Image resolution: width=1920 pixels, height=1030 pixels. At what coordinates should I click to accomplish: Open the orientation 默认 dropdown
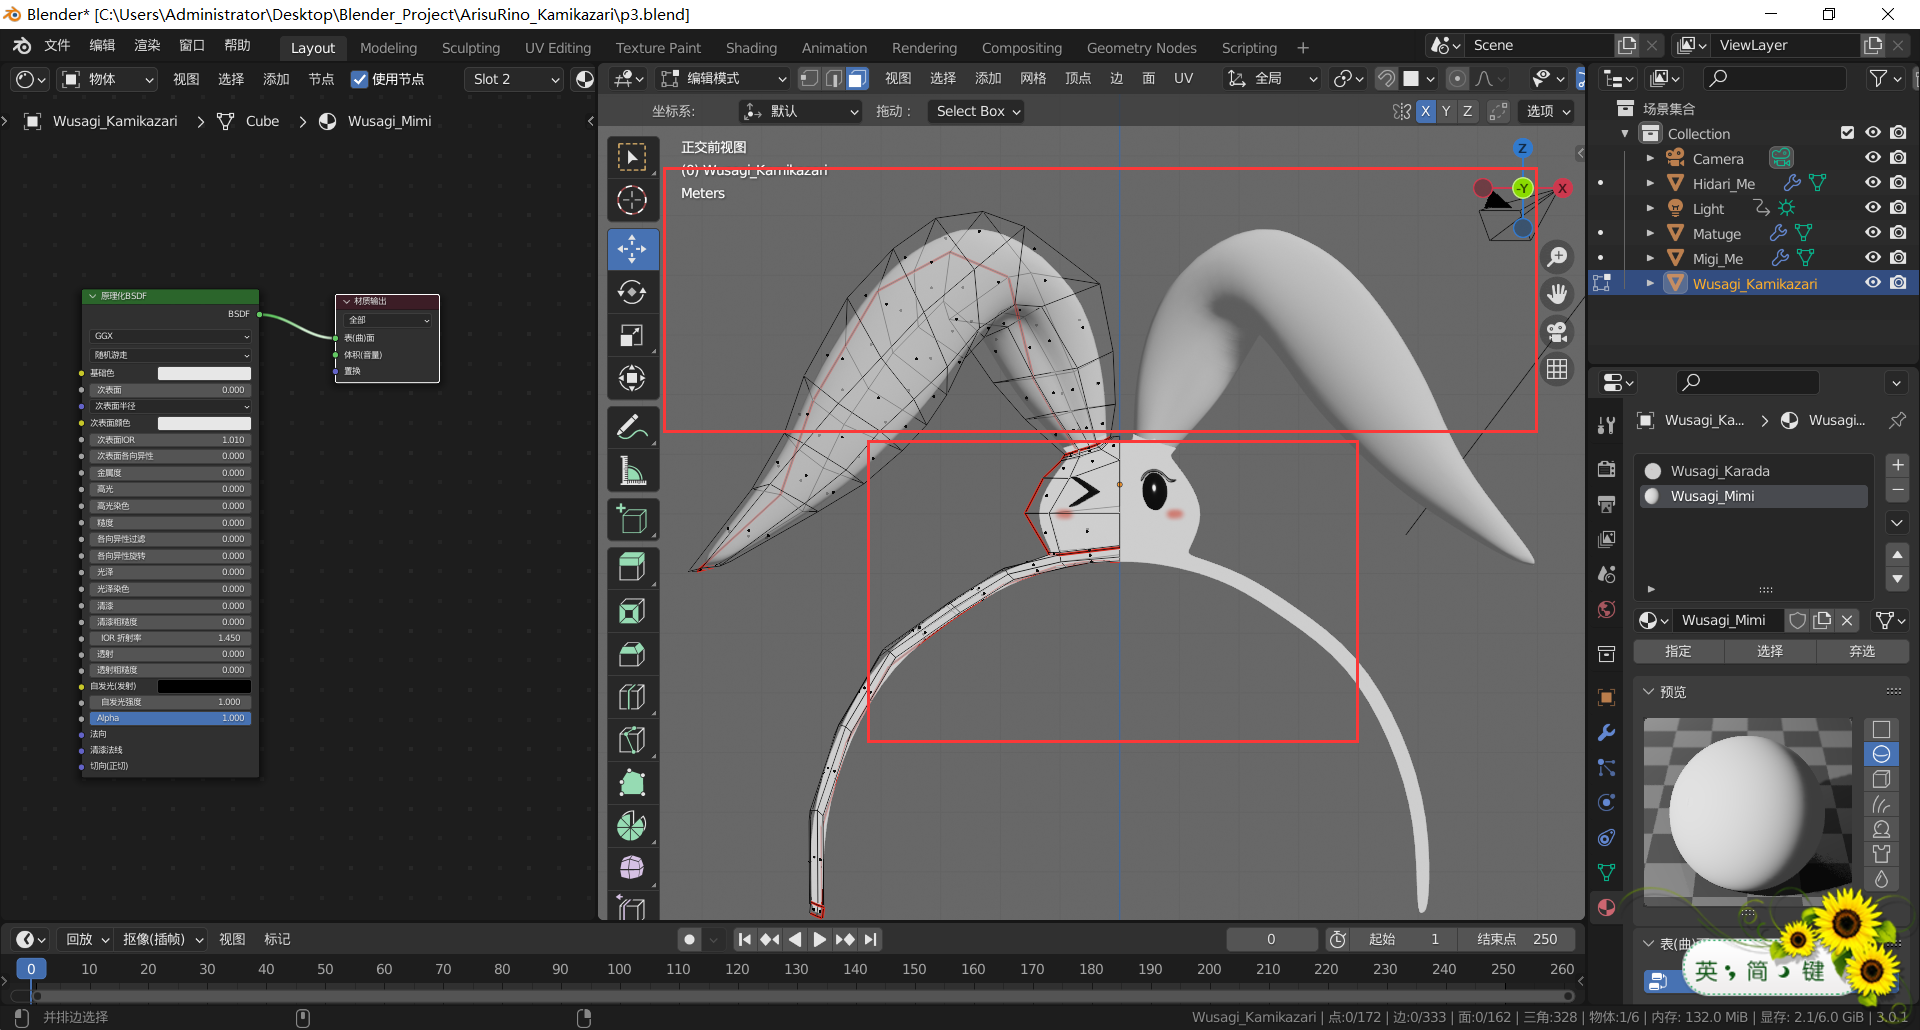[x=800, y=111]
